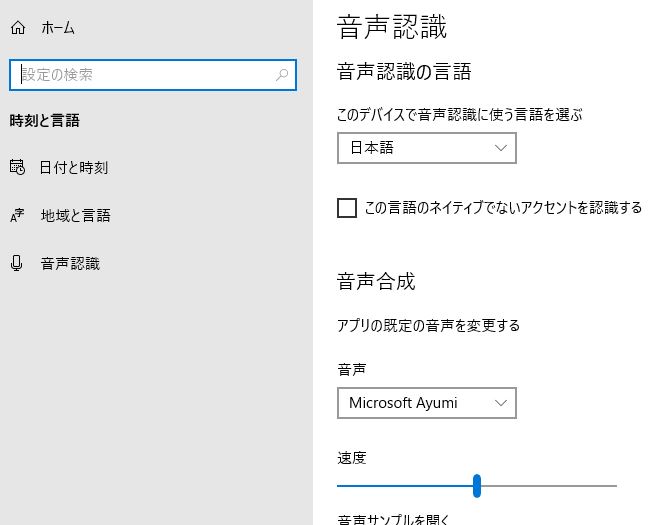Open the 地域と言語 settings section

tap(75, 215)
